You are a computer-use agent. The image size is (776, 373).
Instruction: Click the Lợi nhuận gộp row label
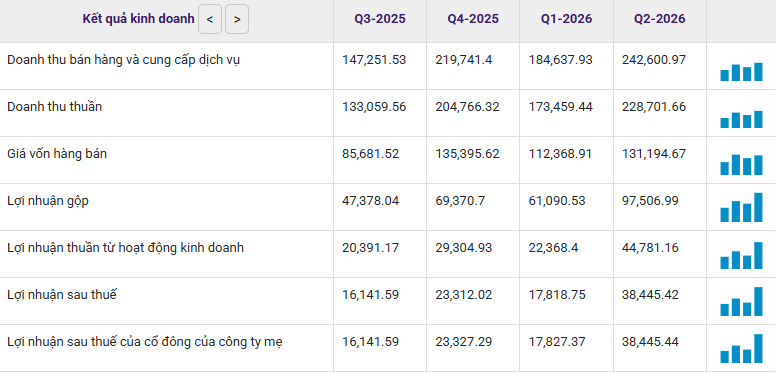(48, 201)
